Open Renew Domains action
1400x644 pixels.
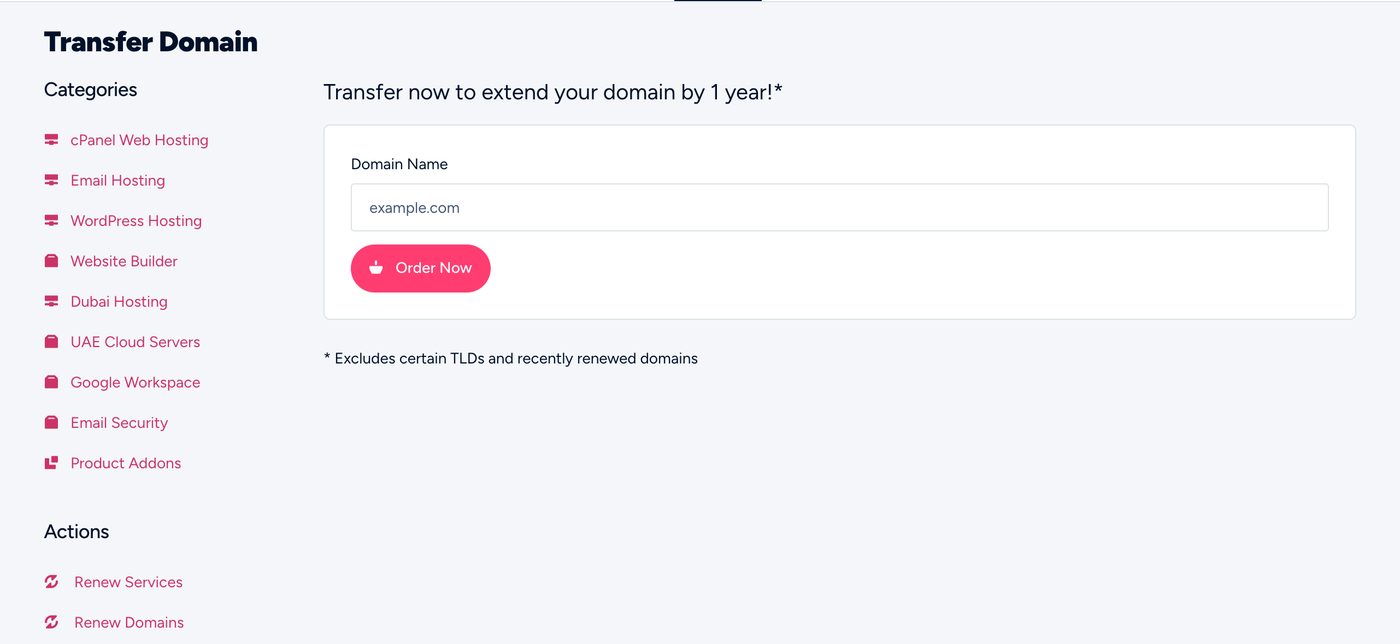(129, 622)
